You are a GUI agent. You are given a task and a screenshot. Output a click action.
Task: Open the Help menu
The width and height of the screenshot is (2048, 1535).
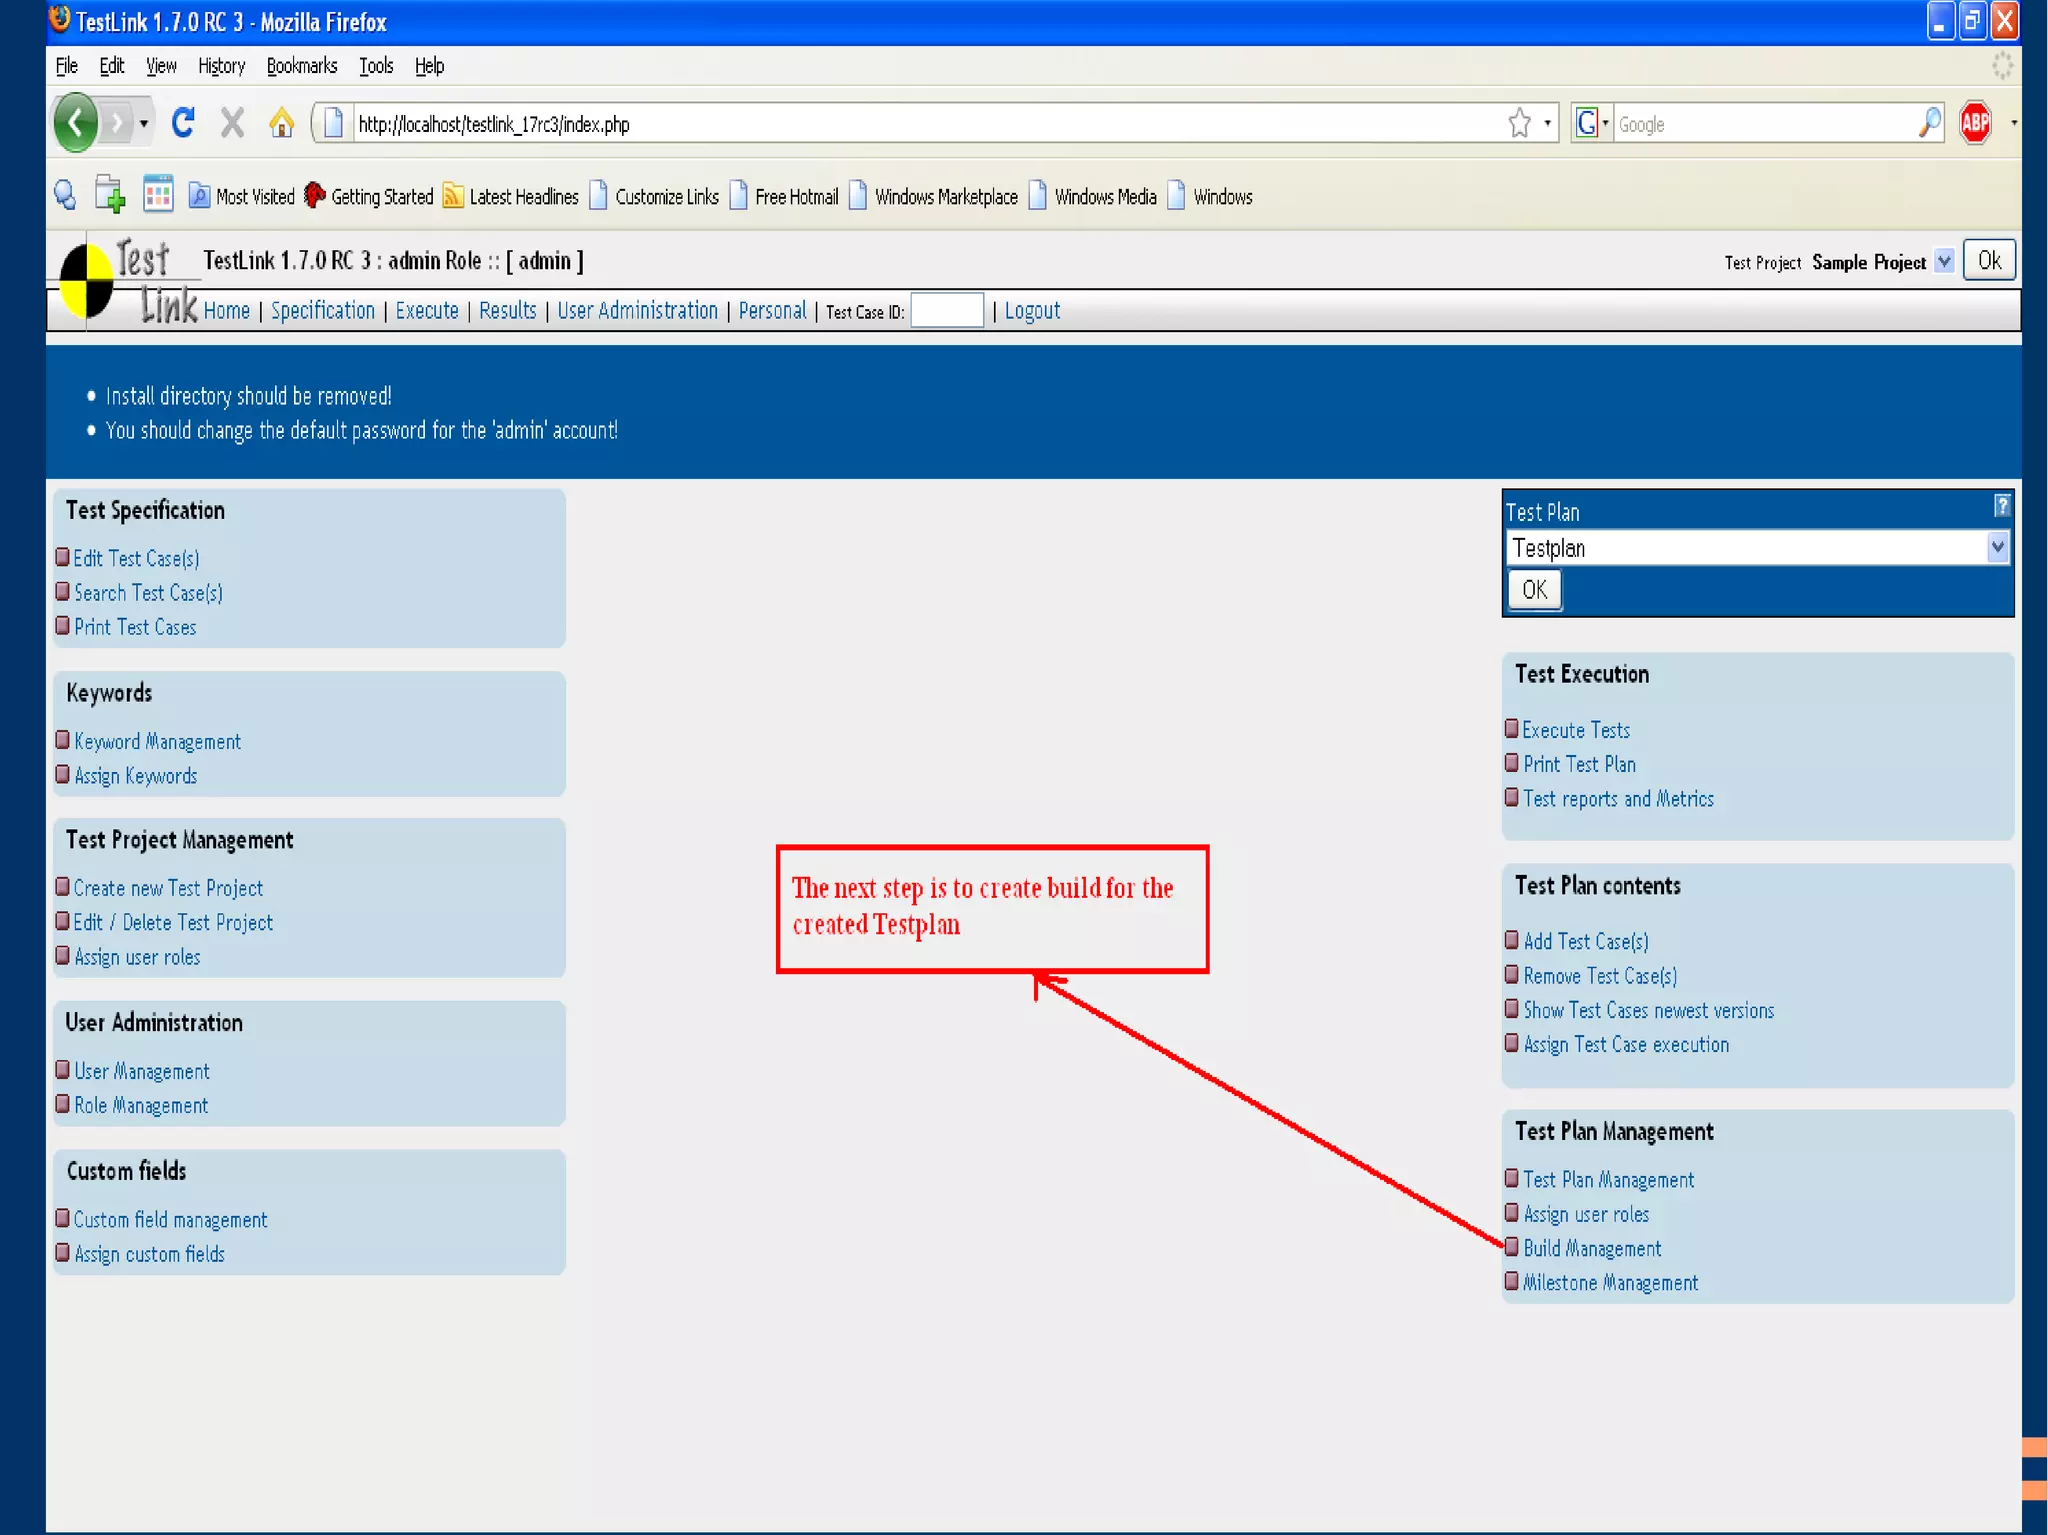(x=429, y=66)
